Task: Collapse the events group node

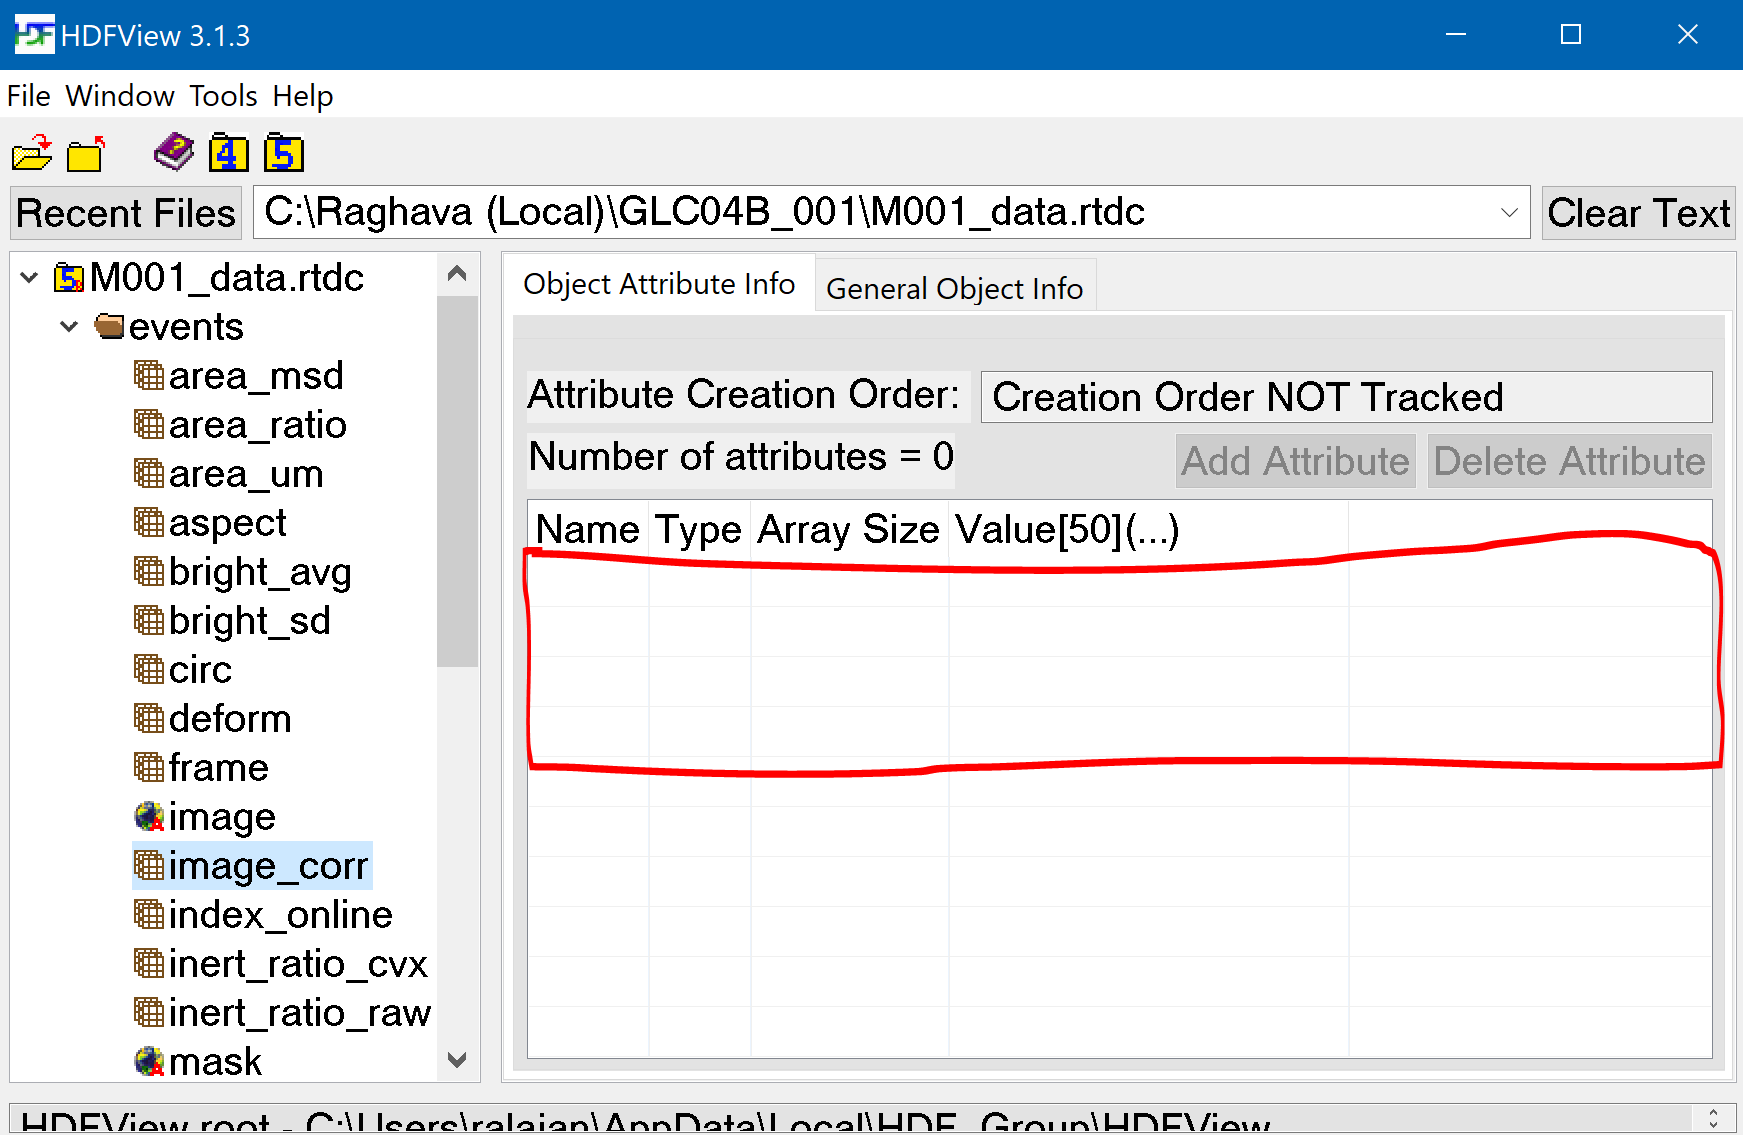Action: (x=68, y=326)
